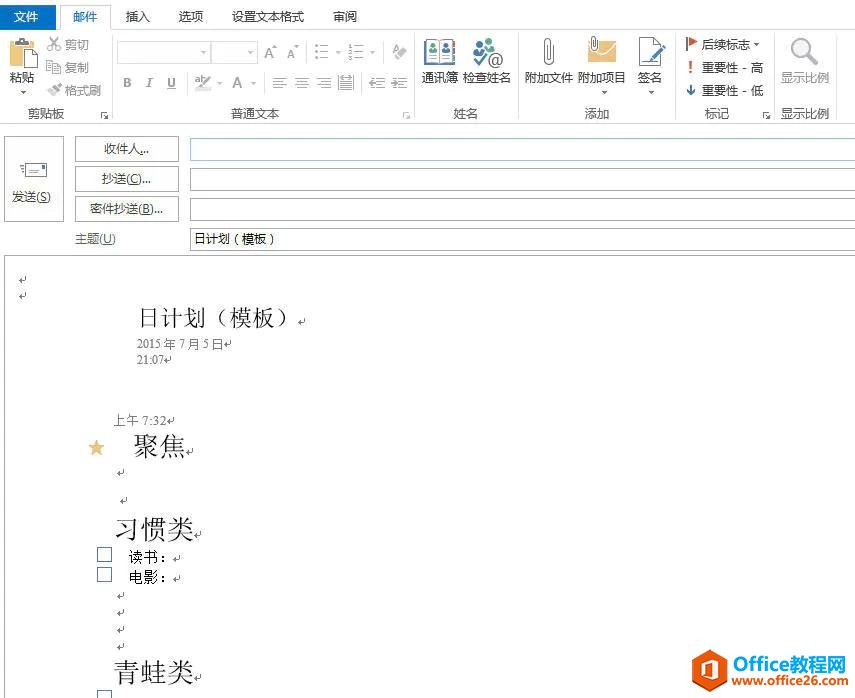
Task: Switch to the 插入 ribbon tab
Action: (137, 16)
